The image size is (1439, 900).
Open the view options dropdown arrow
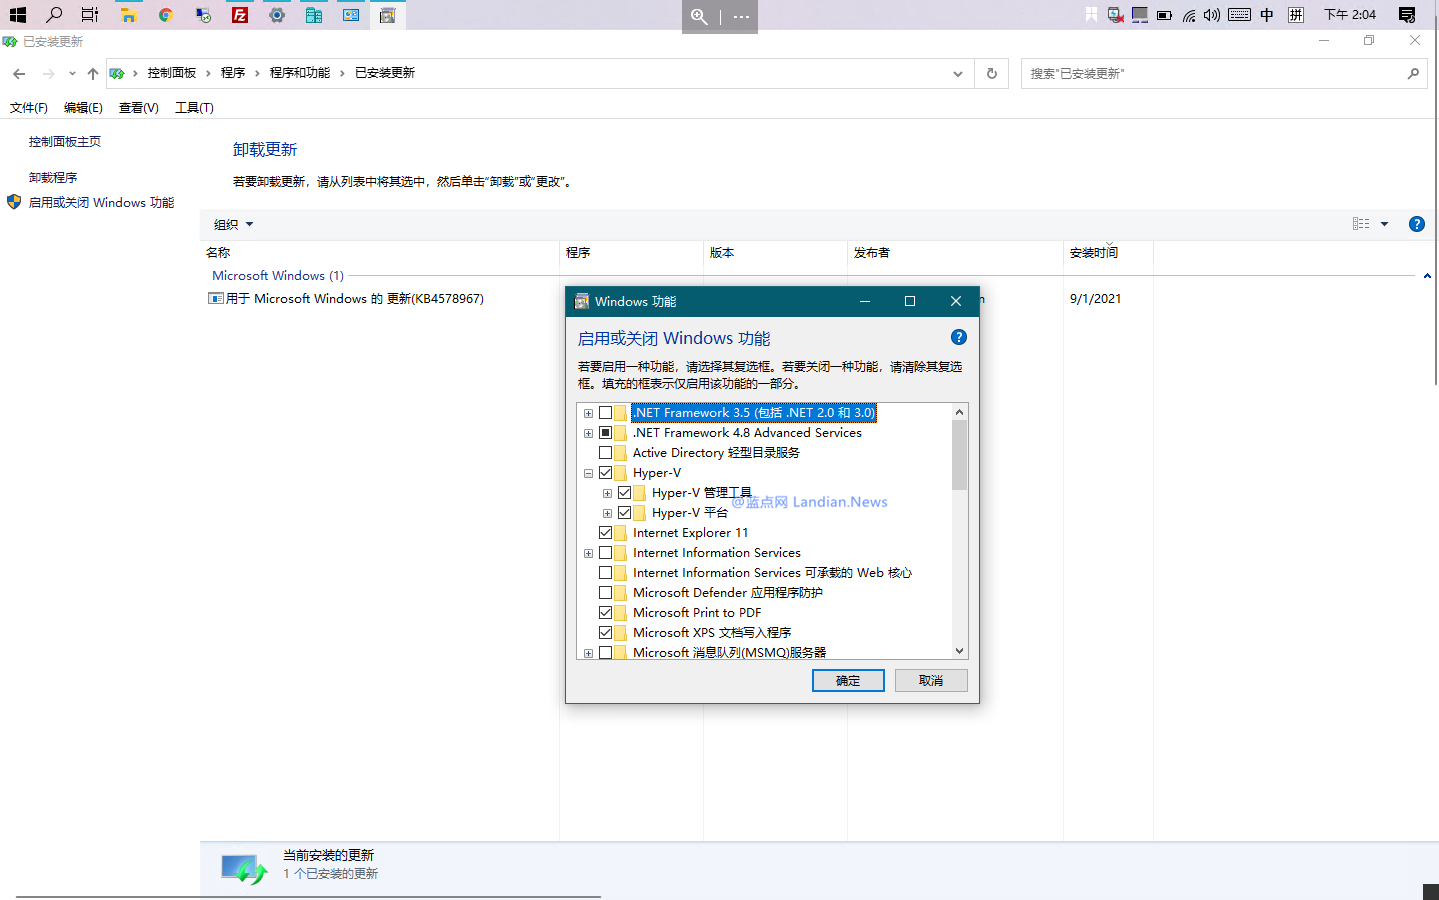(1384, 224)
